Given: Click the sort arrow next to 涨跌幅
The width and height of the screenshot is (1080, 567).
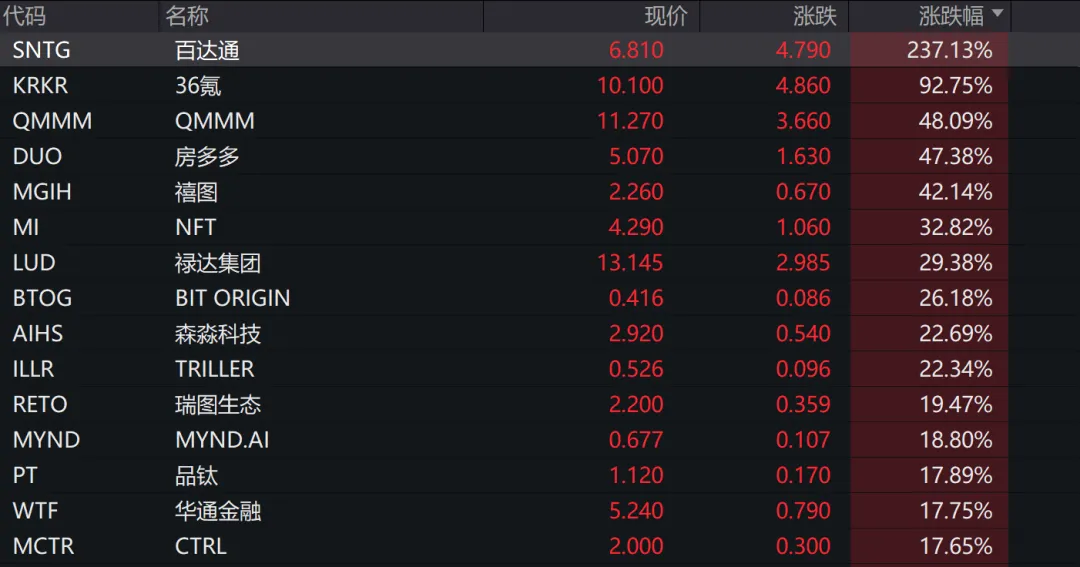Looking at the screenshot, I should pyautogui.click(x=997, y=16).
